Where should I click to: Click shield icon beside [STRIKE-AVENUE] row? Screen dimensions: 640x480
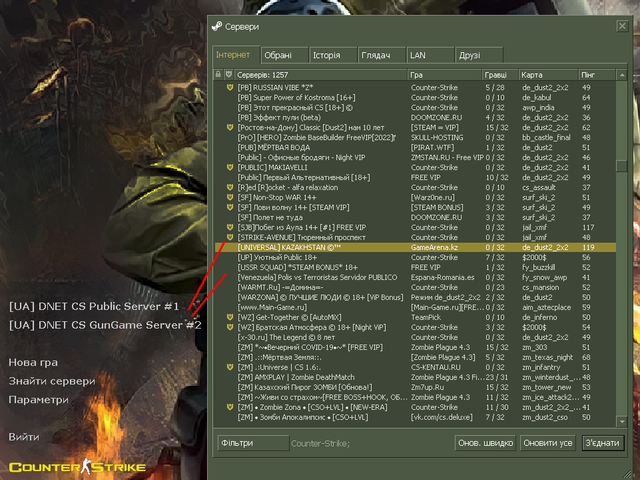230,237
